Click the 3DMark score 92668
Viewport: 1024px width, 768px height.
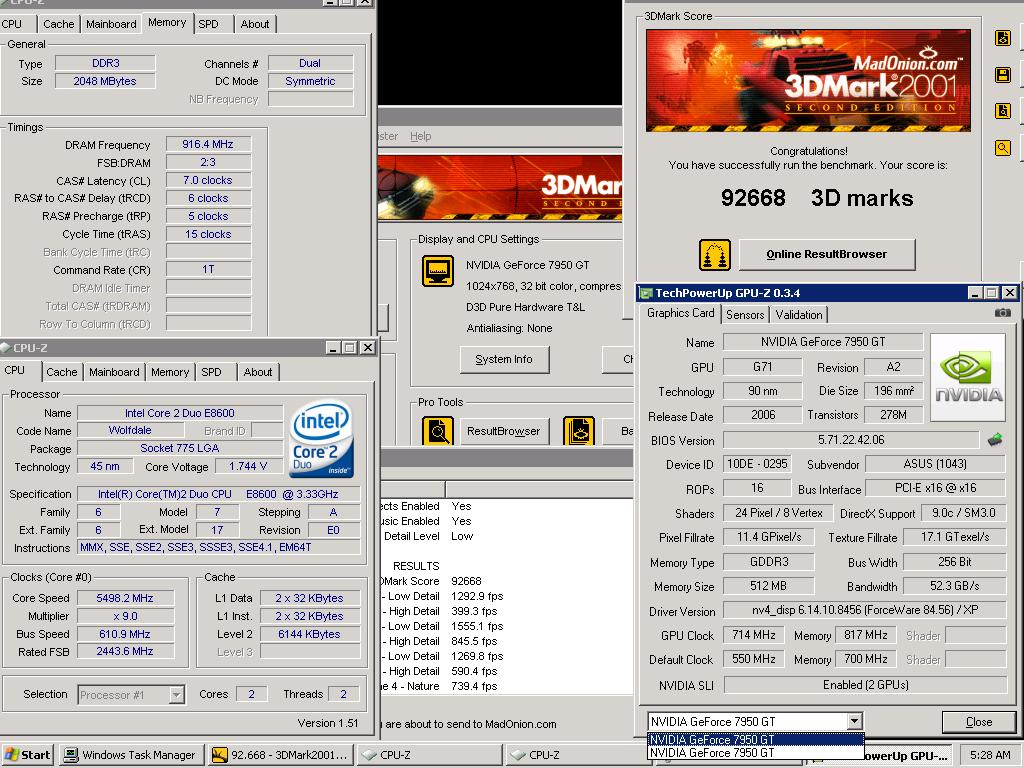pyautogui.click(x=753, y=198)
